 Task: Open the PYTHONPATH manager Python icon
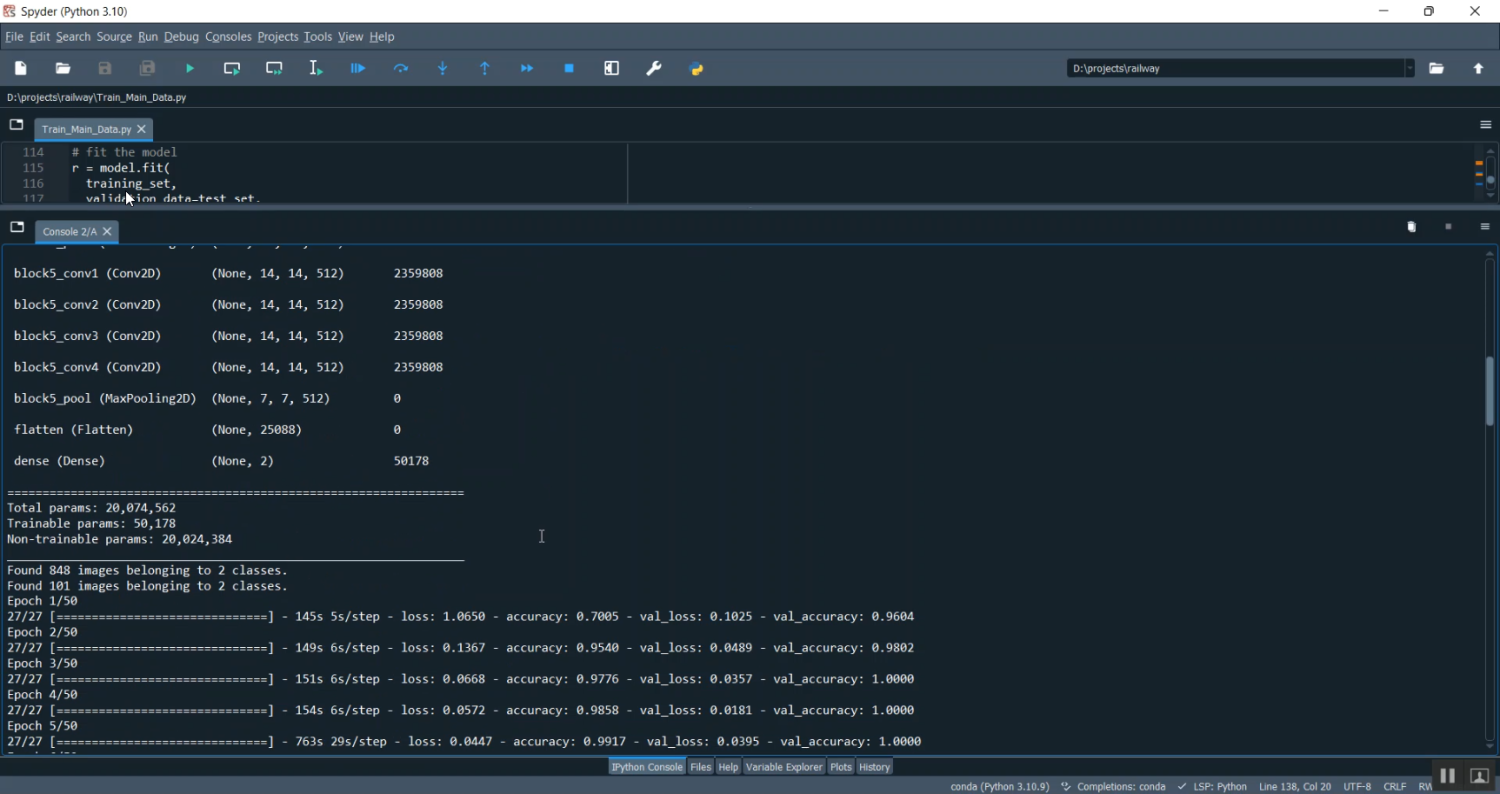[697, 68]
